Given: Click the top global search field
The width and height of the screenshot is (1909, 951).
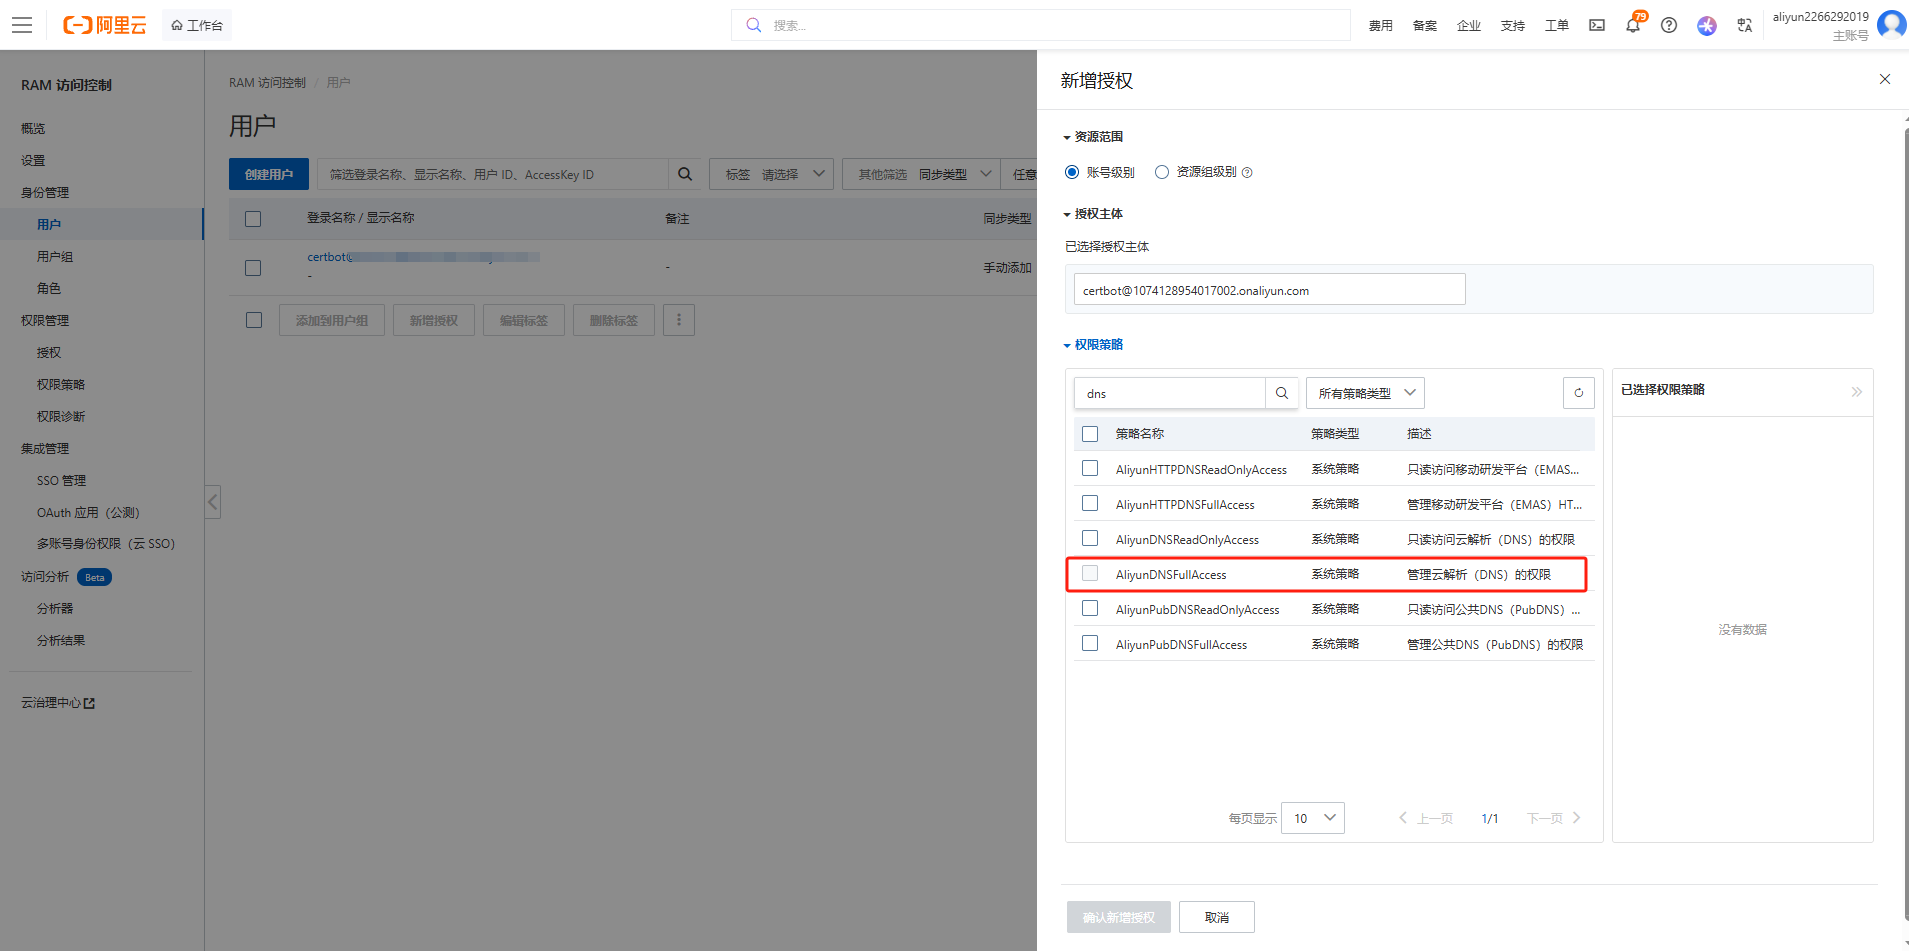Looking at the screenshot, I should coord(1041,25).
